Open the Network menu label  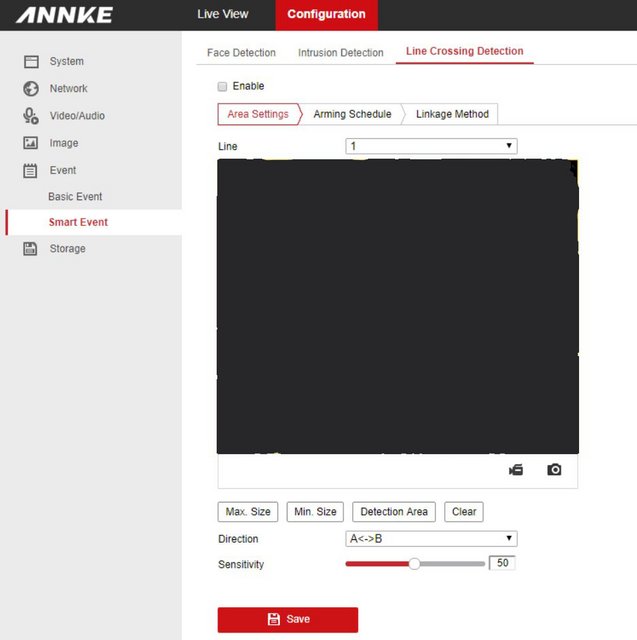click(69, 89)
